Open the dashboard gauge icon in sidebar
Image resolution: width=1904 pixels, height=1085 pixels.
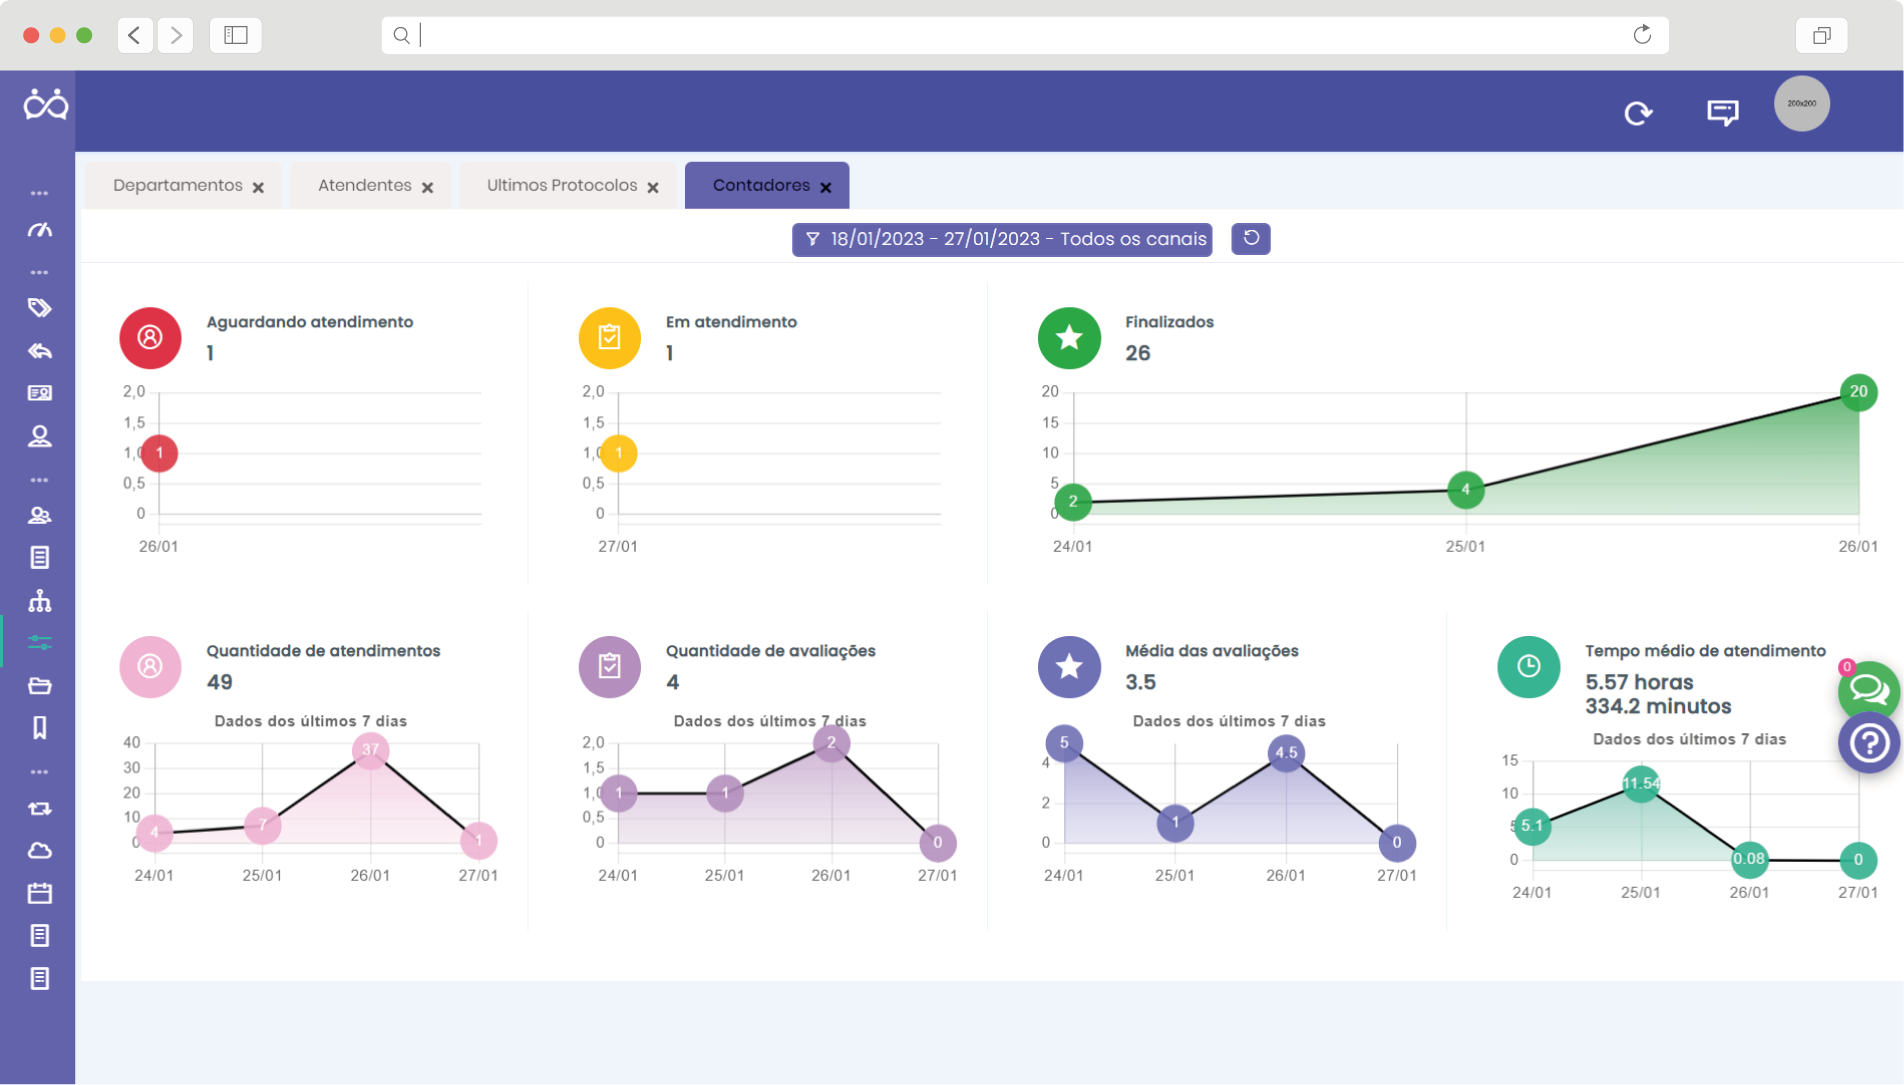tap(39, 230)
